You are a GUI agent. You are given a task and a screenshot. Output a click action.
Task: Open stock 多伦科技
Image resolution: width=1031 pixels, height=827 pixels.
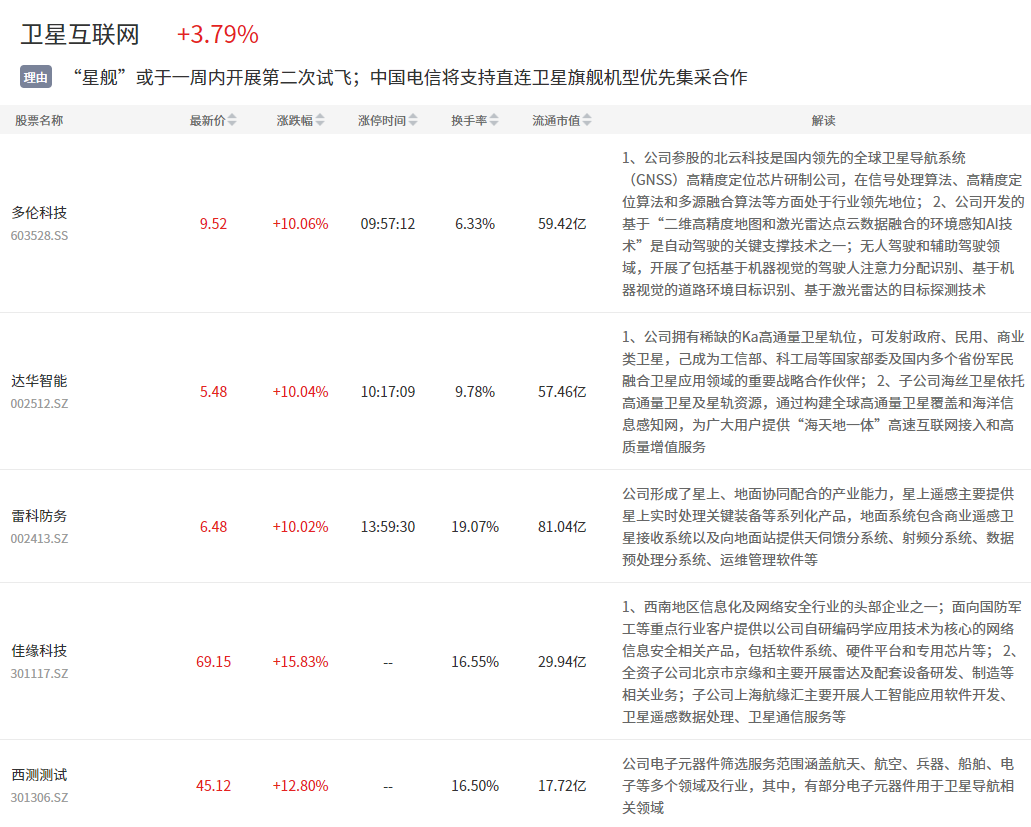[x=39, y=212]
